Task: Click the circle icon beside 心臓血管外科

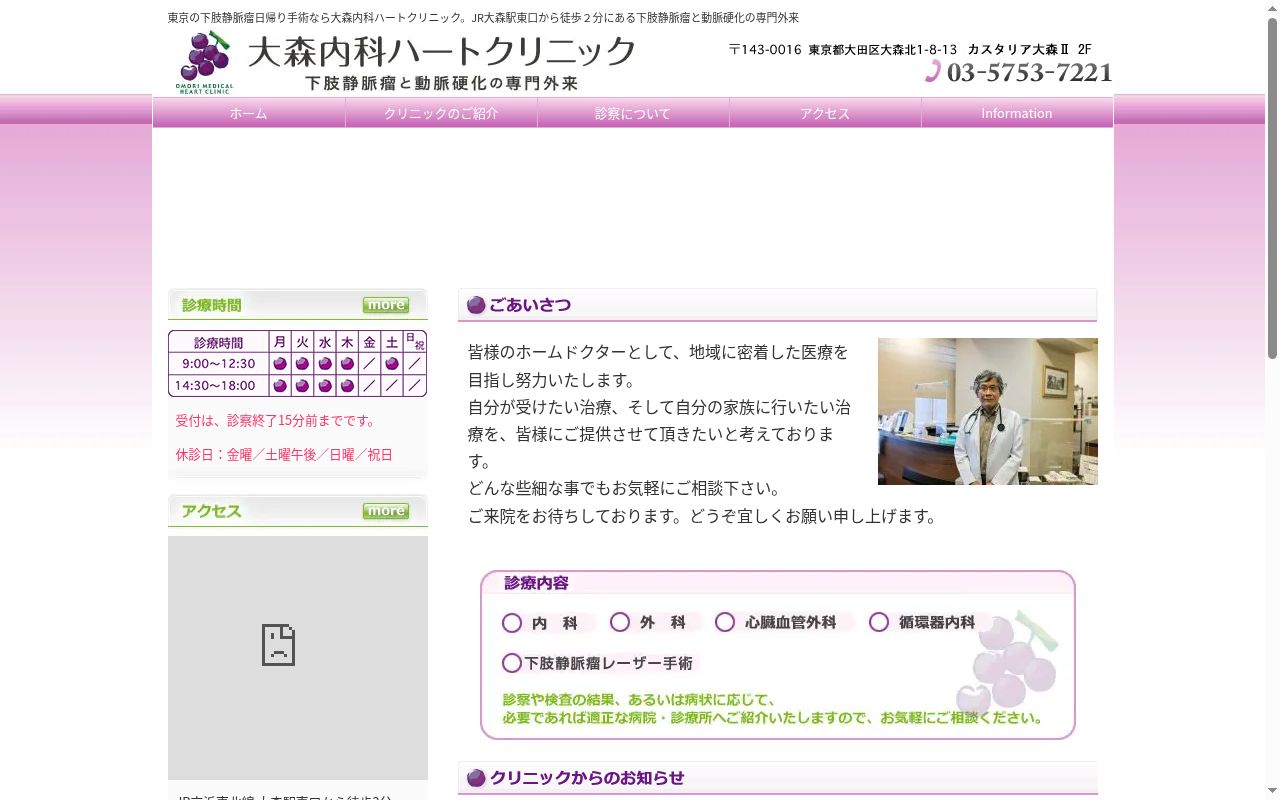Action: pos(725,622)
